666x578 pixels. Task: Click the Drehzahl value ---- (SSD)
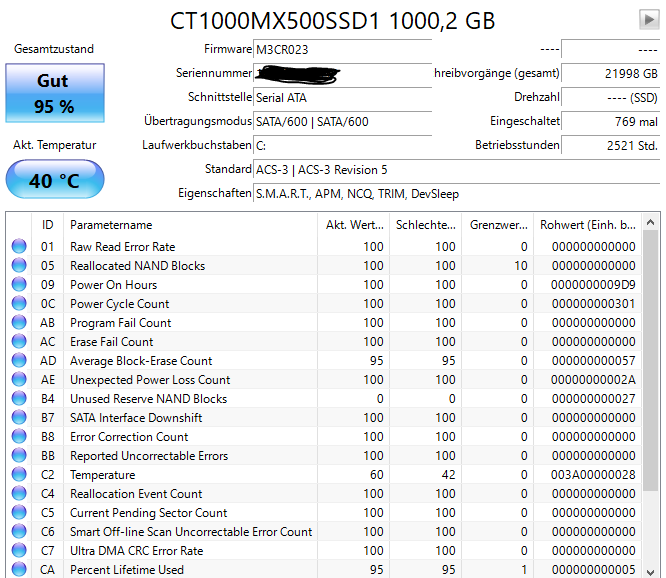[x=610, y=98]
